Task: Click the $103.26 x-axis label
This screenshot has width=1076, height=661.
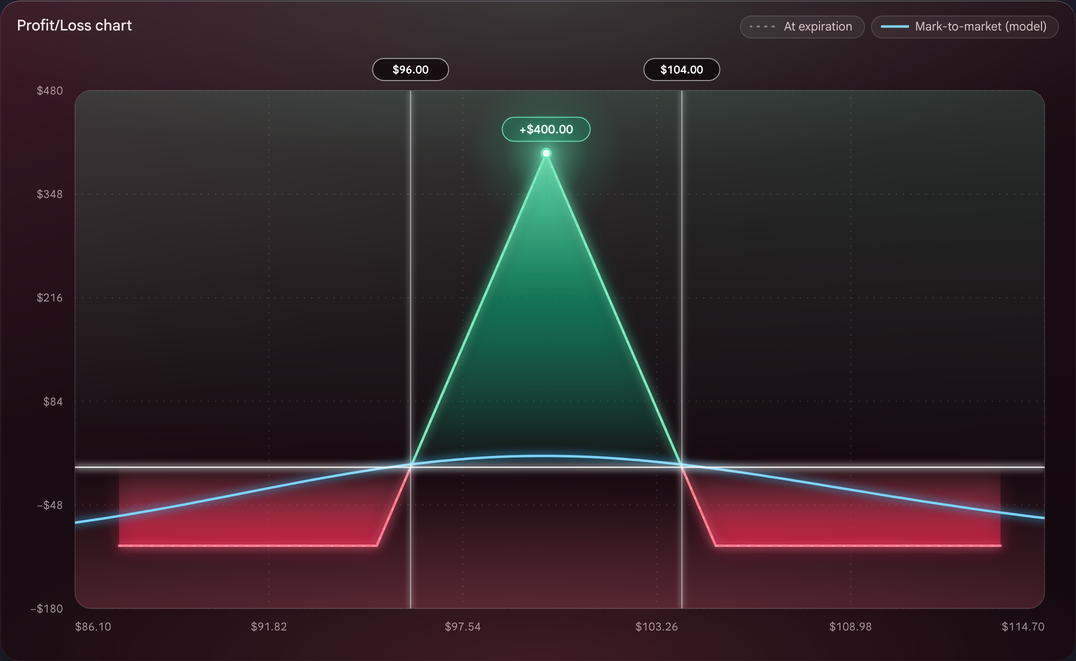Action: (656, 627)
